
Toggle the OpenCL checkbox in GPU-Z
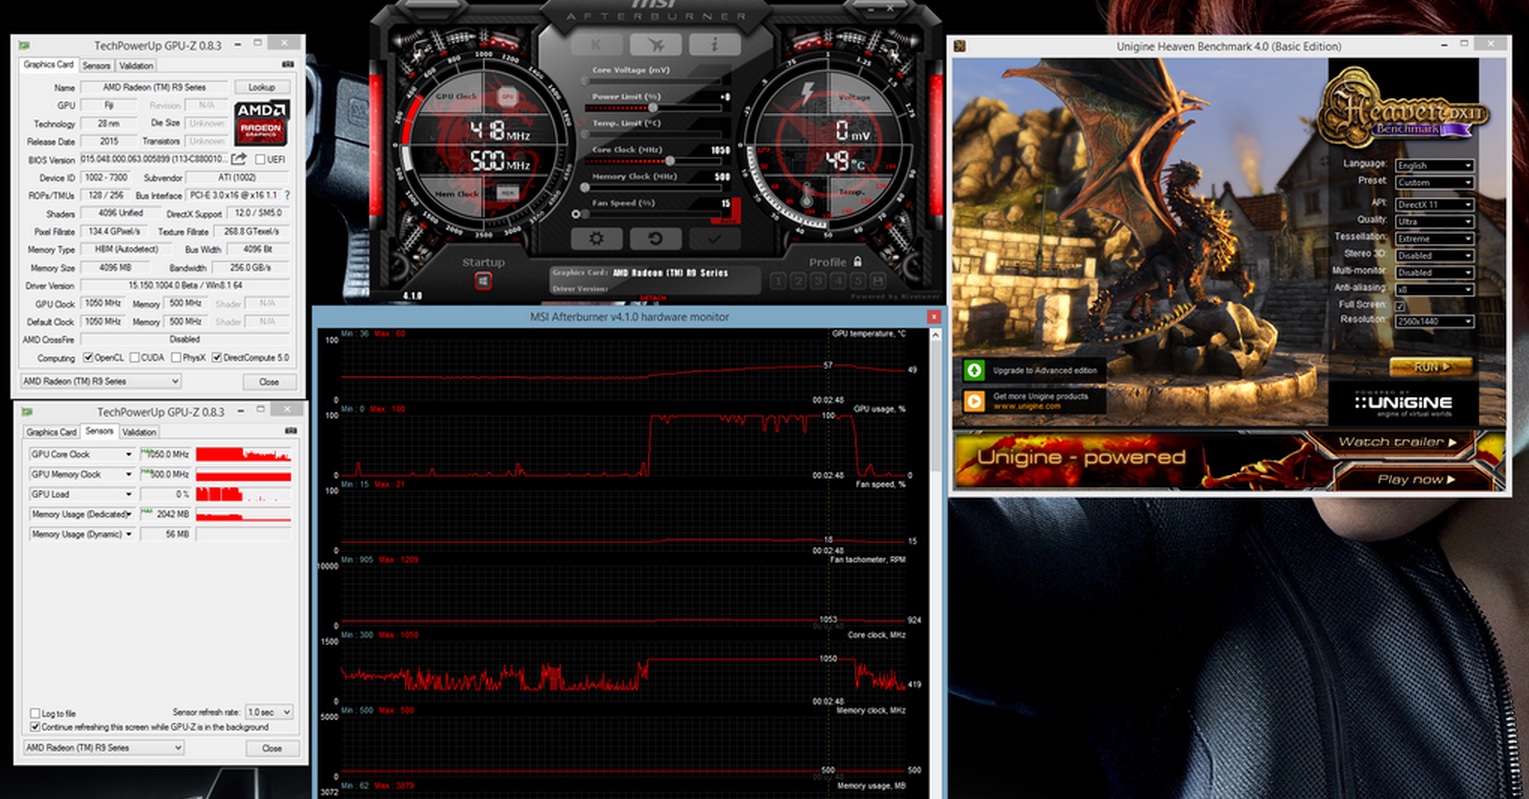tap(88, 357)
